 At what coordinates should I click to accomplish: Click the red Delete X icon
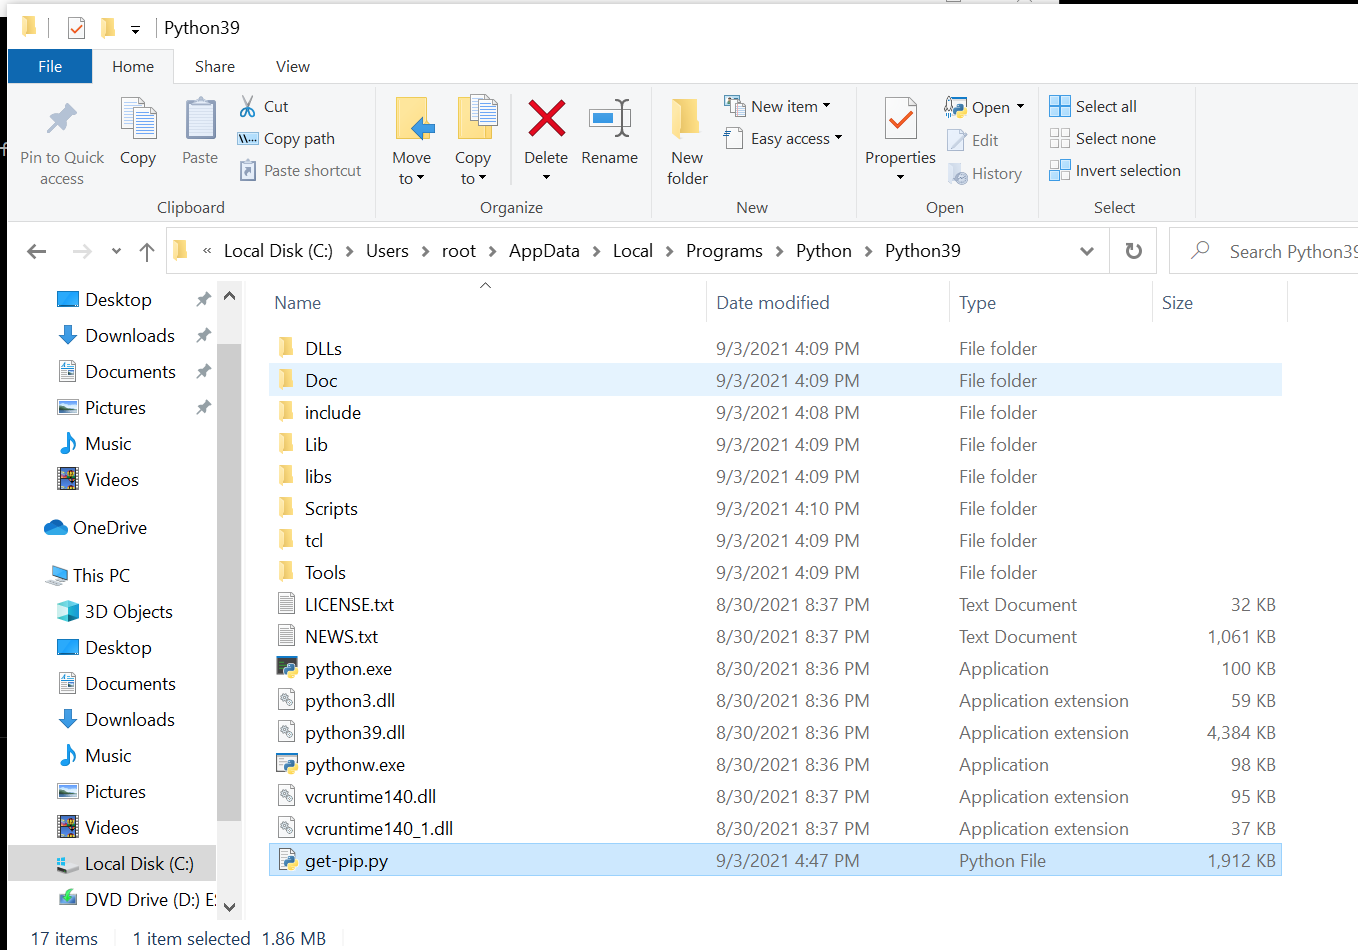tap(546, 118)
